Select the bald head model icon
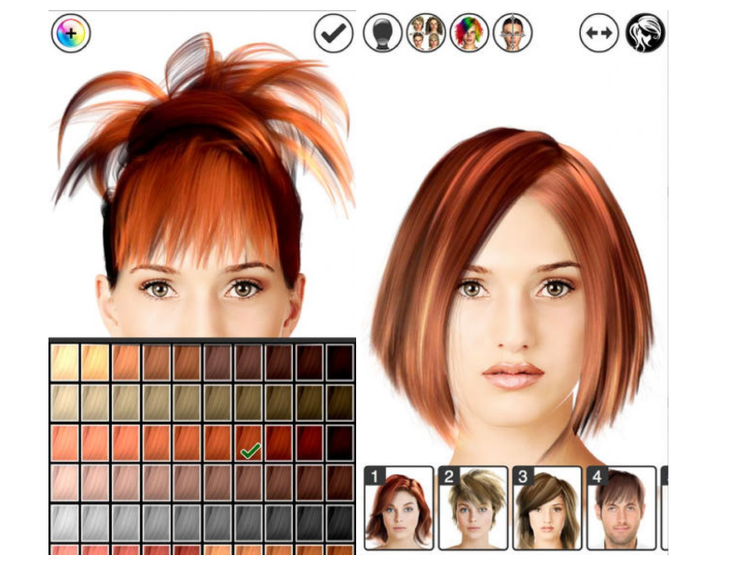This screenshot has width=730, height=569. click(x=383, y=33)
